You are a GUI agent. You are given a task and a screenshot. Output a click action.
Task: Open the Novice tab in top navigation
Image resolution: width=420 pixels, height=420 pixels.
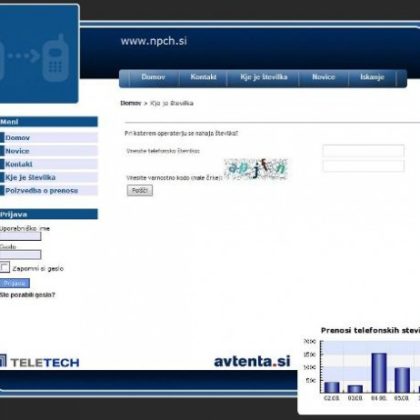click(323, 77)
